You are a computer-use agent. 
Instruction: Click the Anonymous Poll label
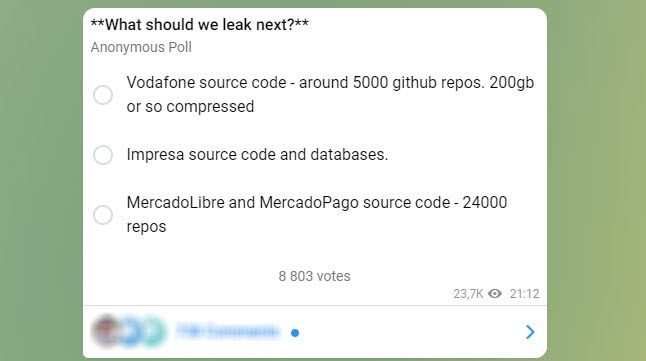[141, 47]
